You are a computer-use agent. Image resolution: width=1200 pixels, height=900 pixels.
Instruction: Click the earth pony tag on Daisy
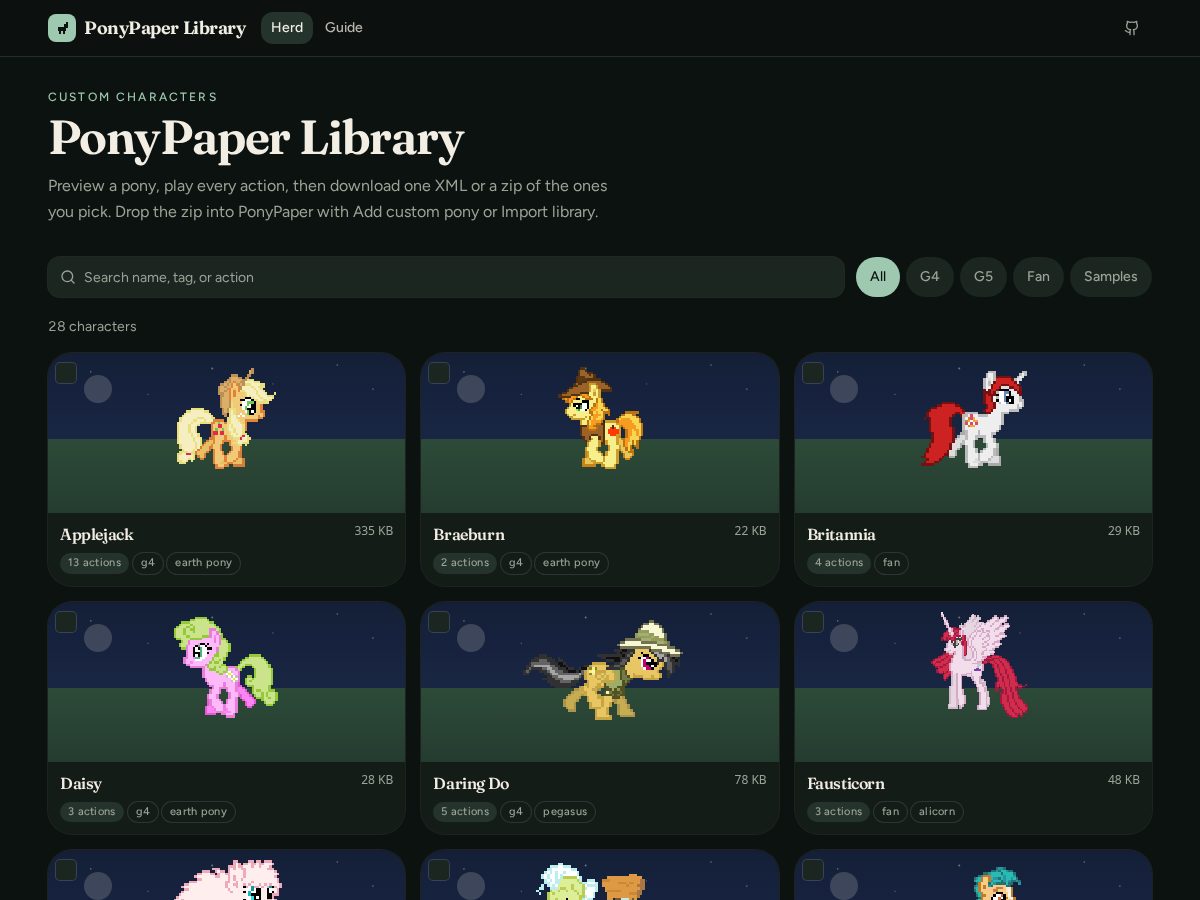click(x=198, y=812)
